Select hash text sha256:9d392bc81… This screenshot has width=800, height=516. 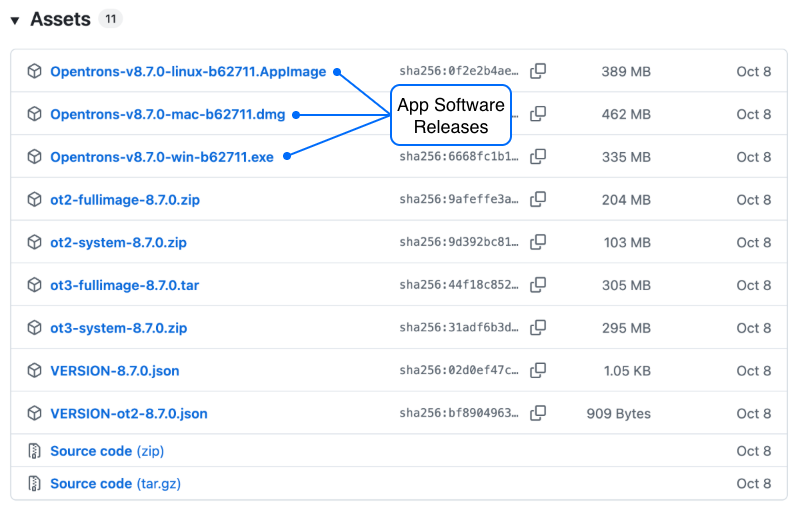tap(459, 242)
